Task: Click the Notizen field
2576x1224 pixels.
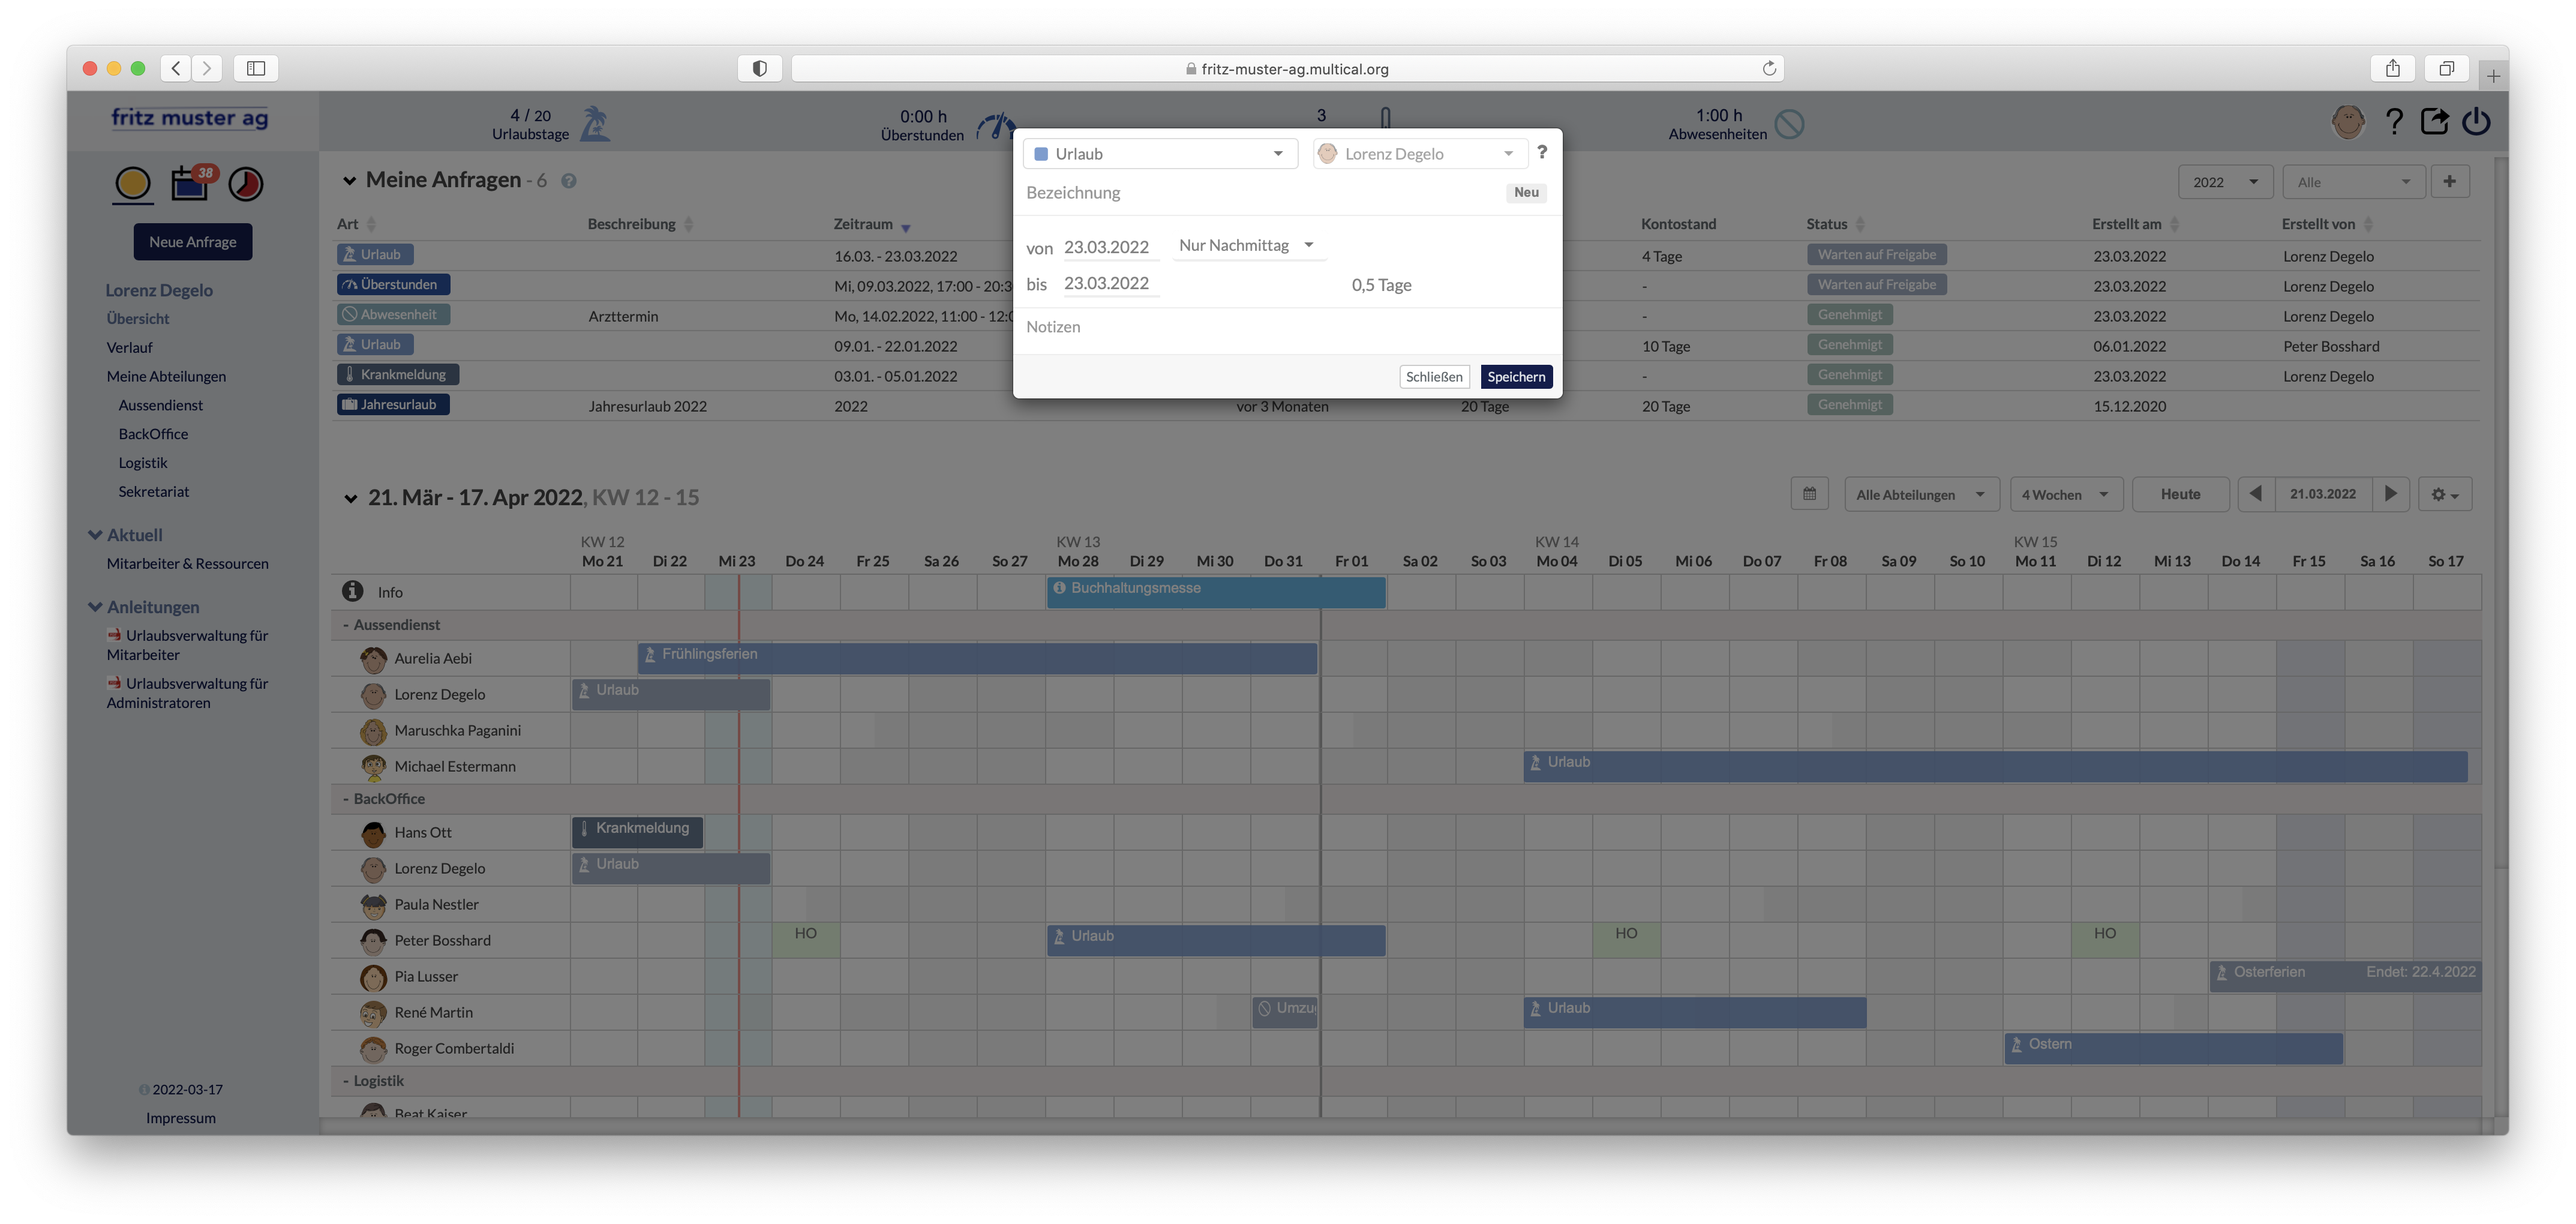Action: (1286, 327)
